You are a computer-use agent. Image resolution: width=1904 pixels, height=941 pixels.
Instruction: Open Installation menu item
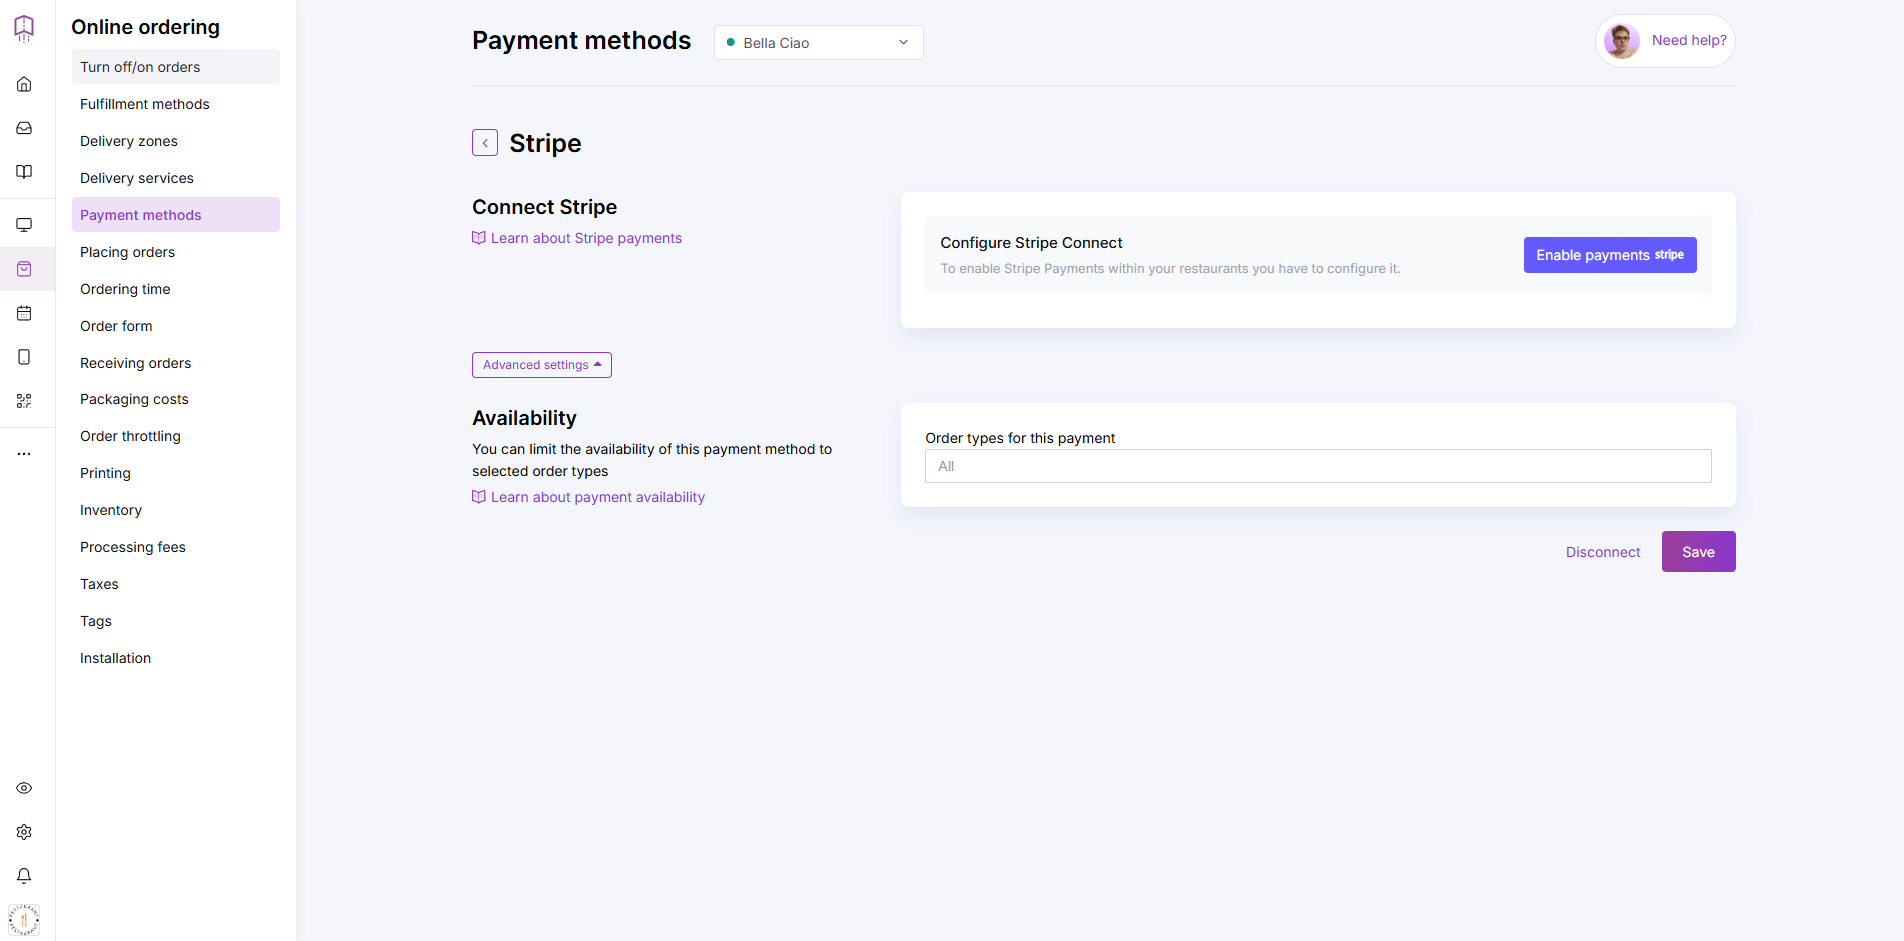coord(176,658)
